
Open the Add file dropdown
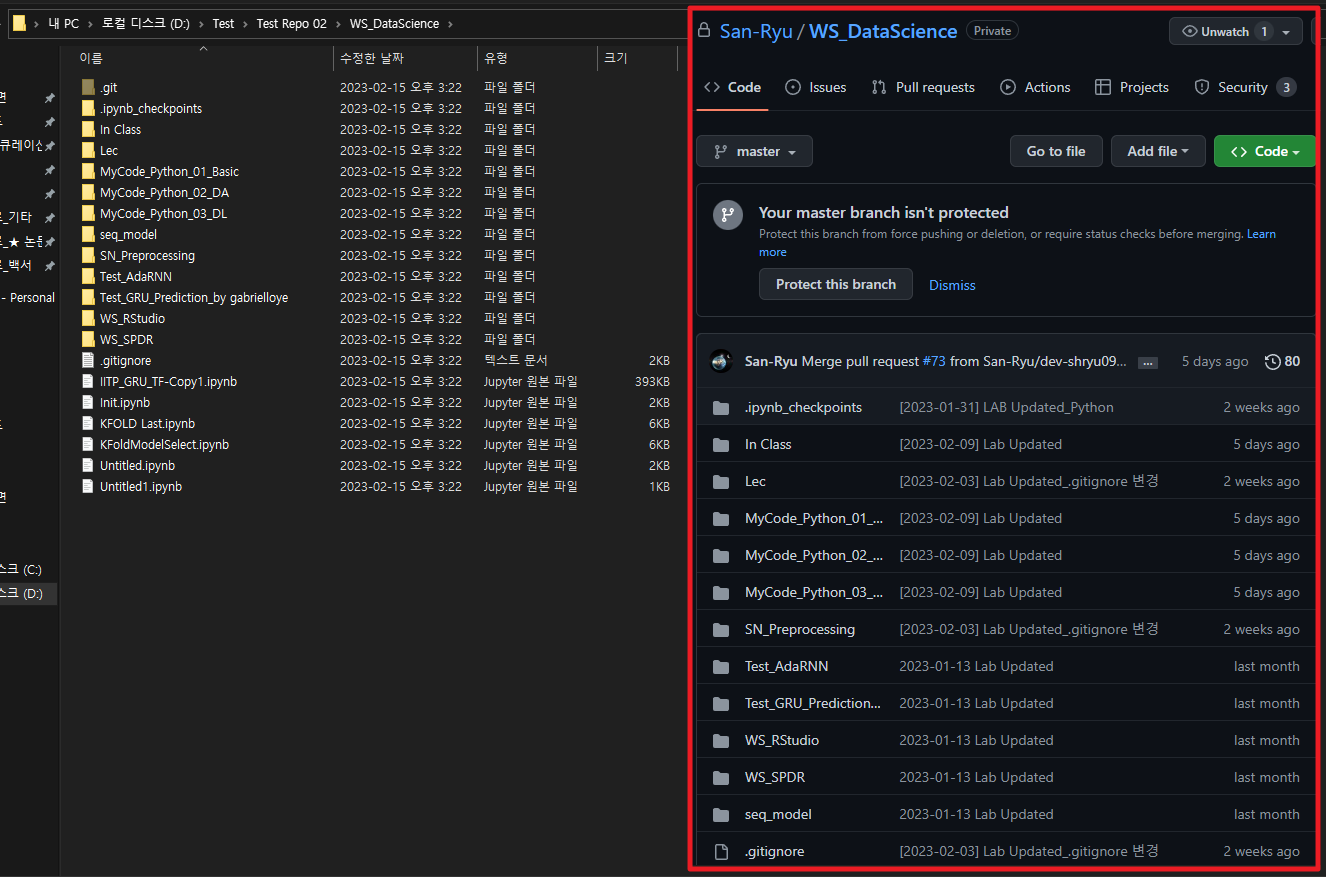coord(1158,151)
